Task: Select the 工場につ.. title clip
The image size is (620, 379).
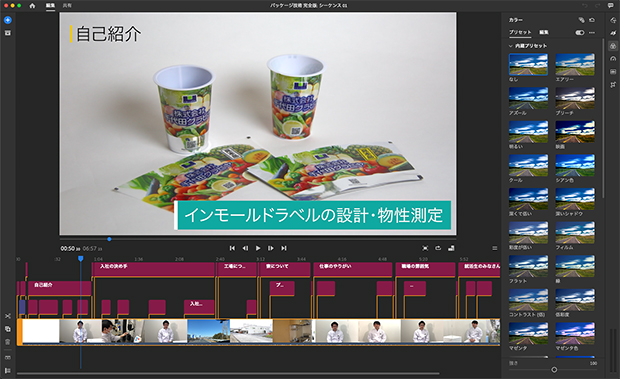Action: (x=237, y=269)
